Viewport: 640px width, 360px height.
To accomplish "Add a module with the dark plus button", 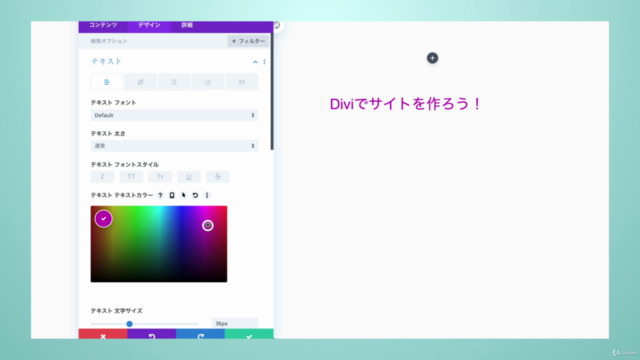I will [x=432, y=58].
